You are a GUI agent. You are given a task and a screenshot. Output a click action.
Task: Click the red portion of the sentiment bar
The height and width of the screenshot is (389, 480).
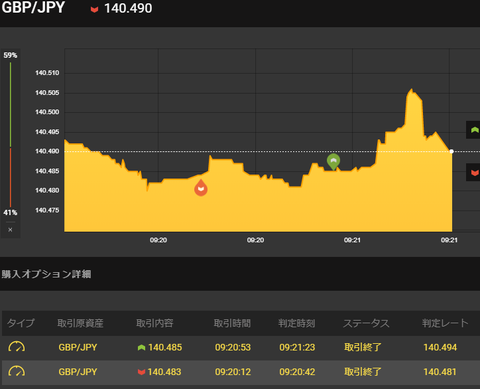pos(10,177)
